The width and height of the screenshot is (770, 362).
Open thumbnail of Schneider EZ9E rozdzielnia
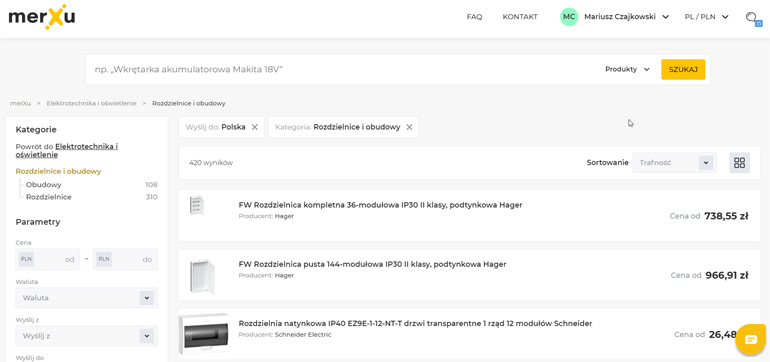204,334
